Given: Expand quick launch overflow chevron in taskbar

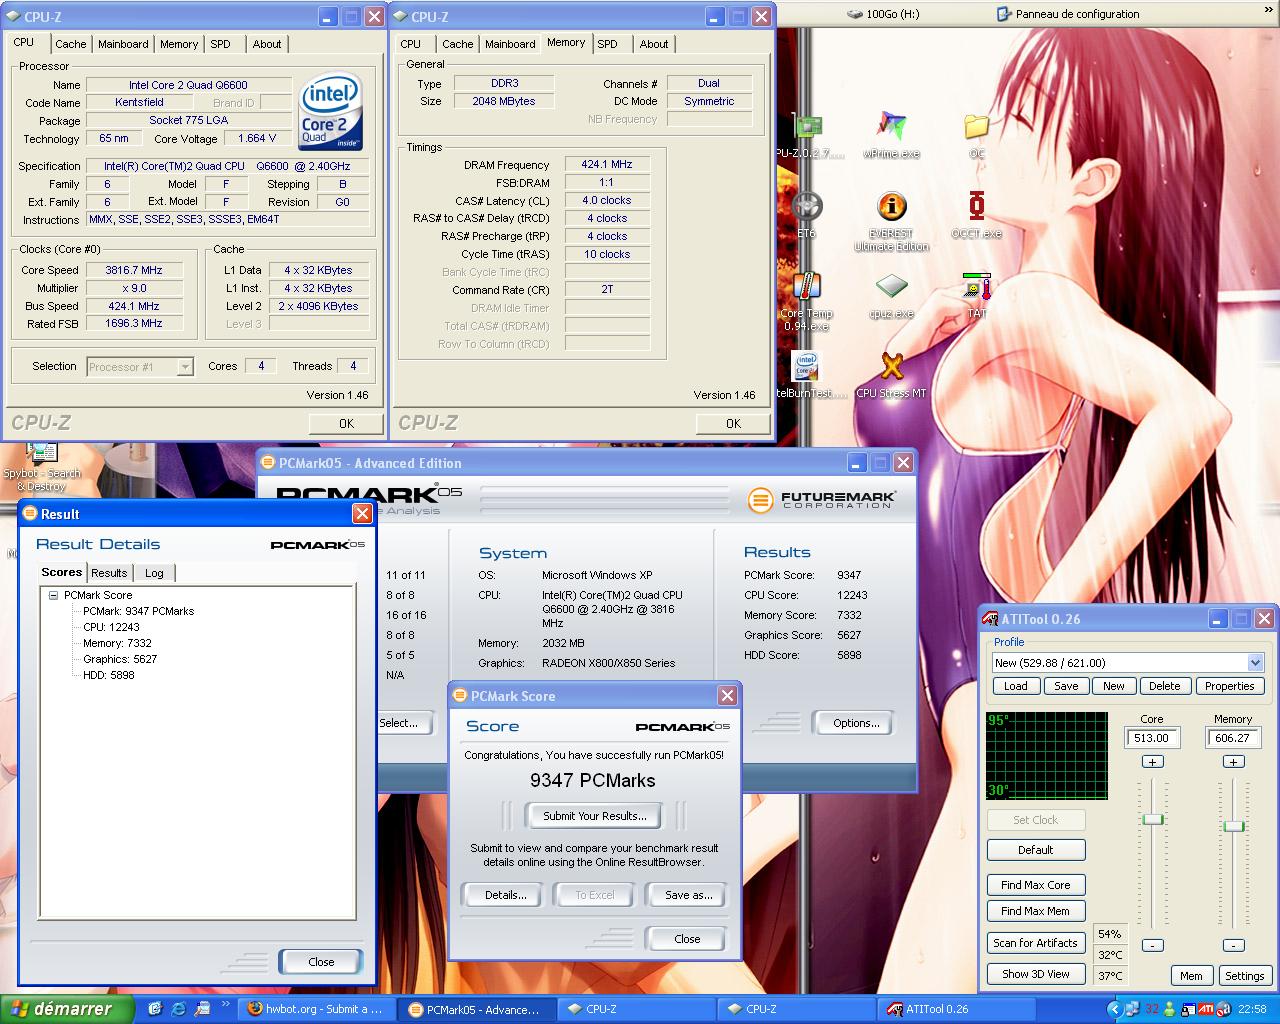Looking at the screenshot, I should [x=225, y=1003].
